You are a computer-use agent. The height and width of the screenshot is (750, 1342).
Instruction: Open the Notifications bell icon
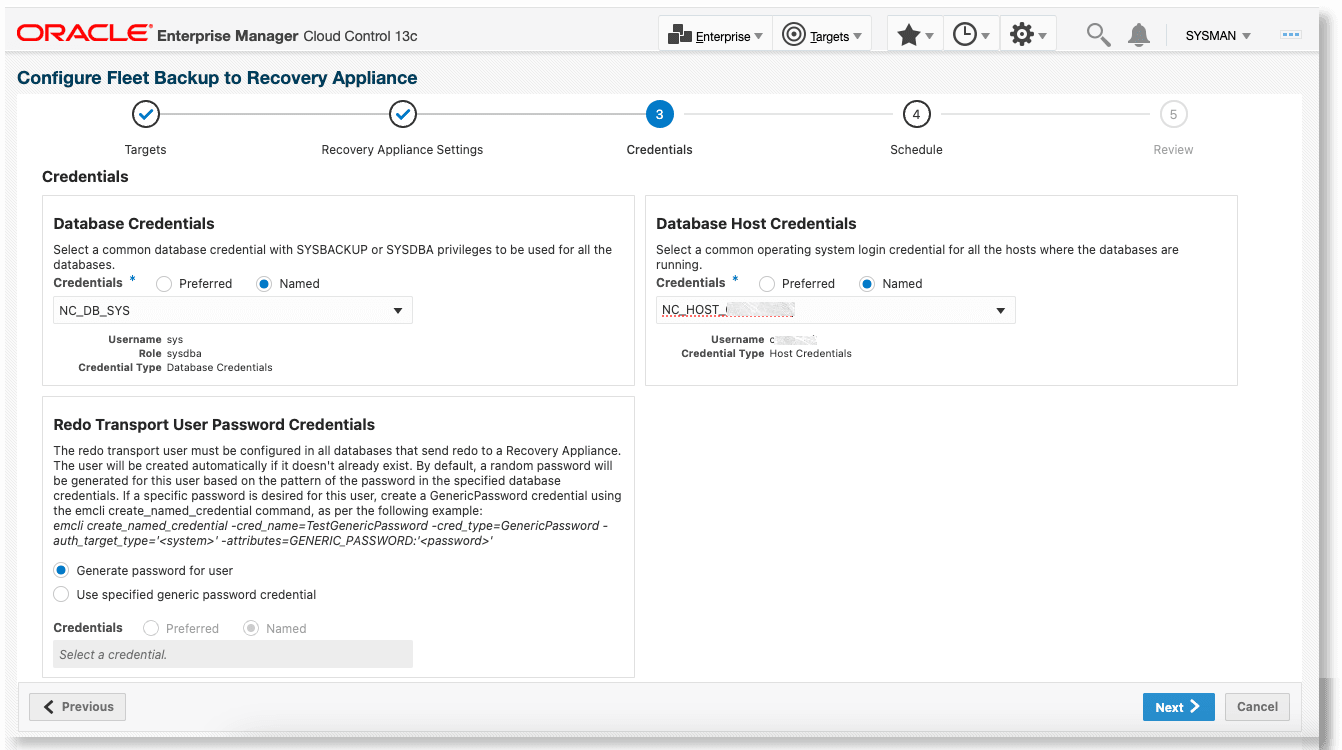pos(1138,33)
